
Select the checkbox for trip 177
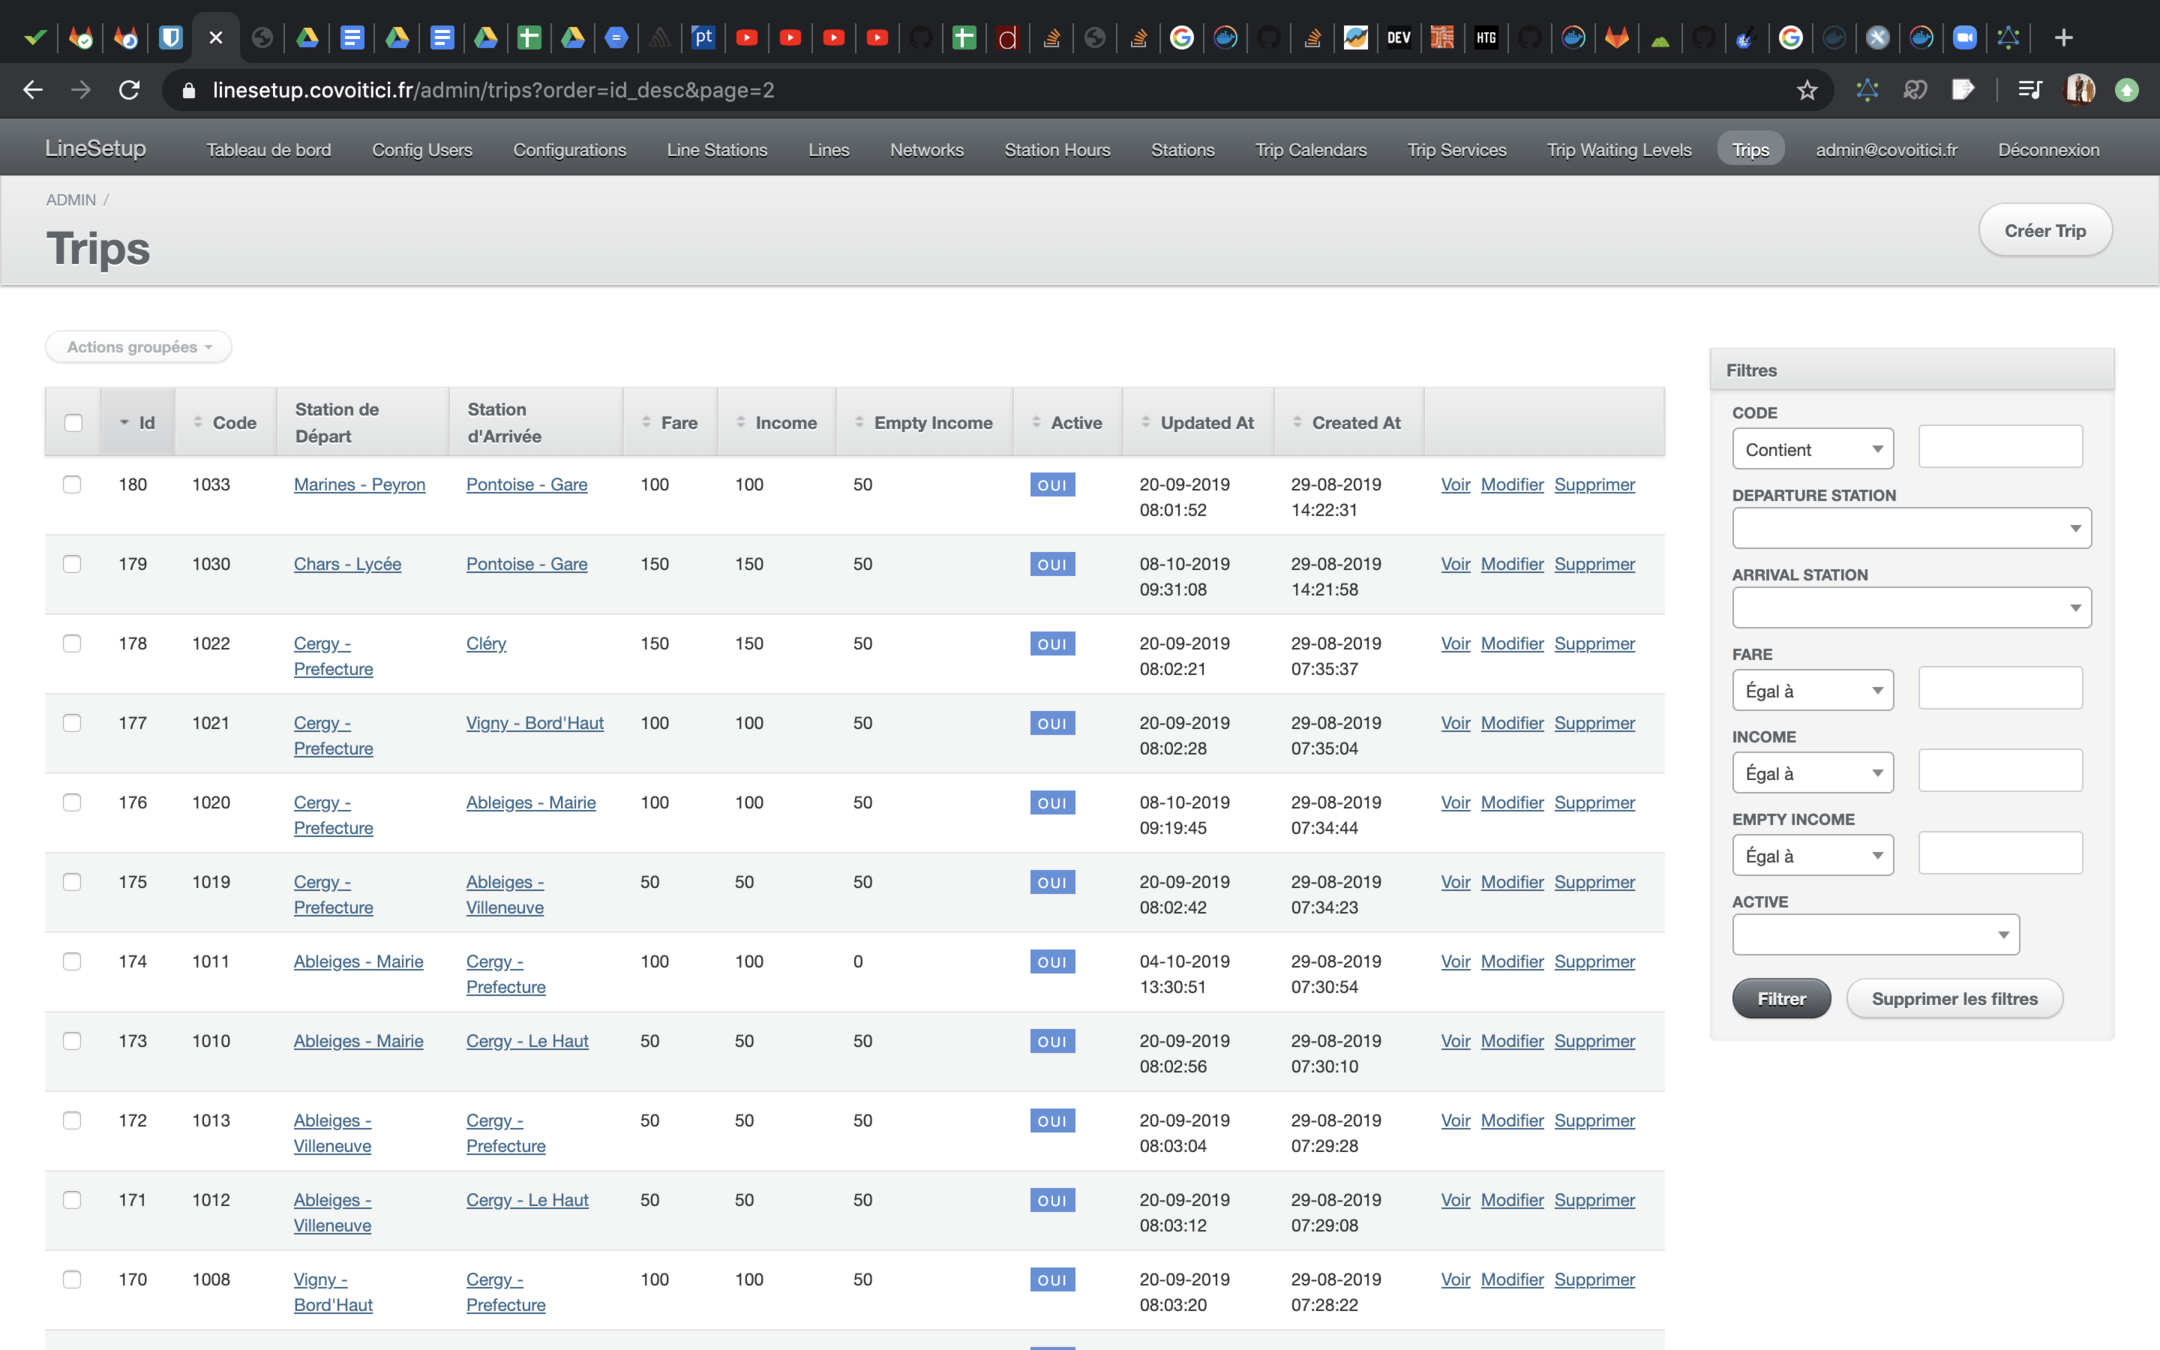pyautogui.click(x=72, y=723)
